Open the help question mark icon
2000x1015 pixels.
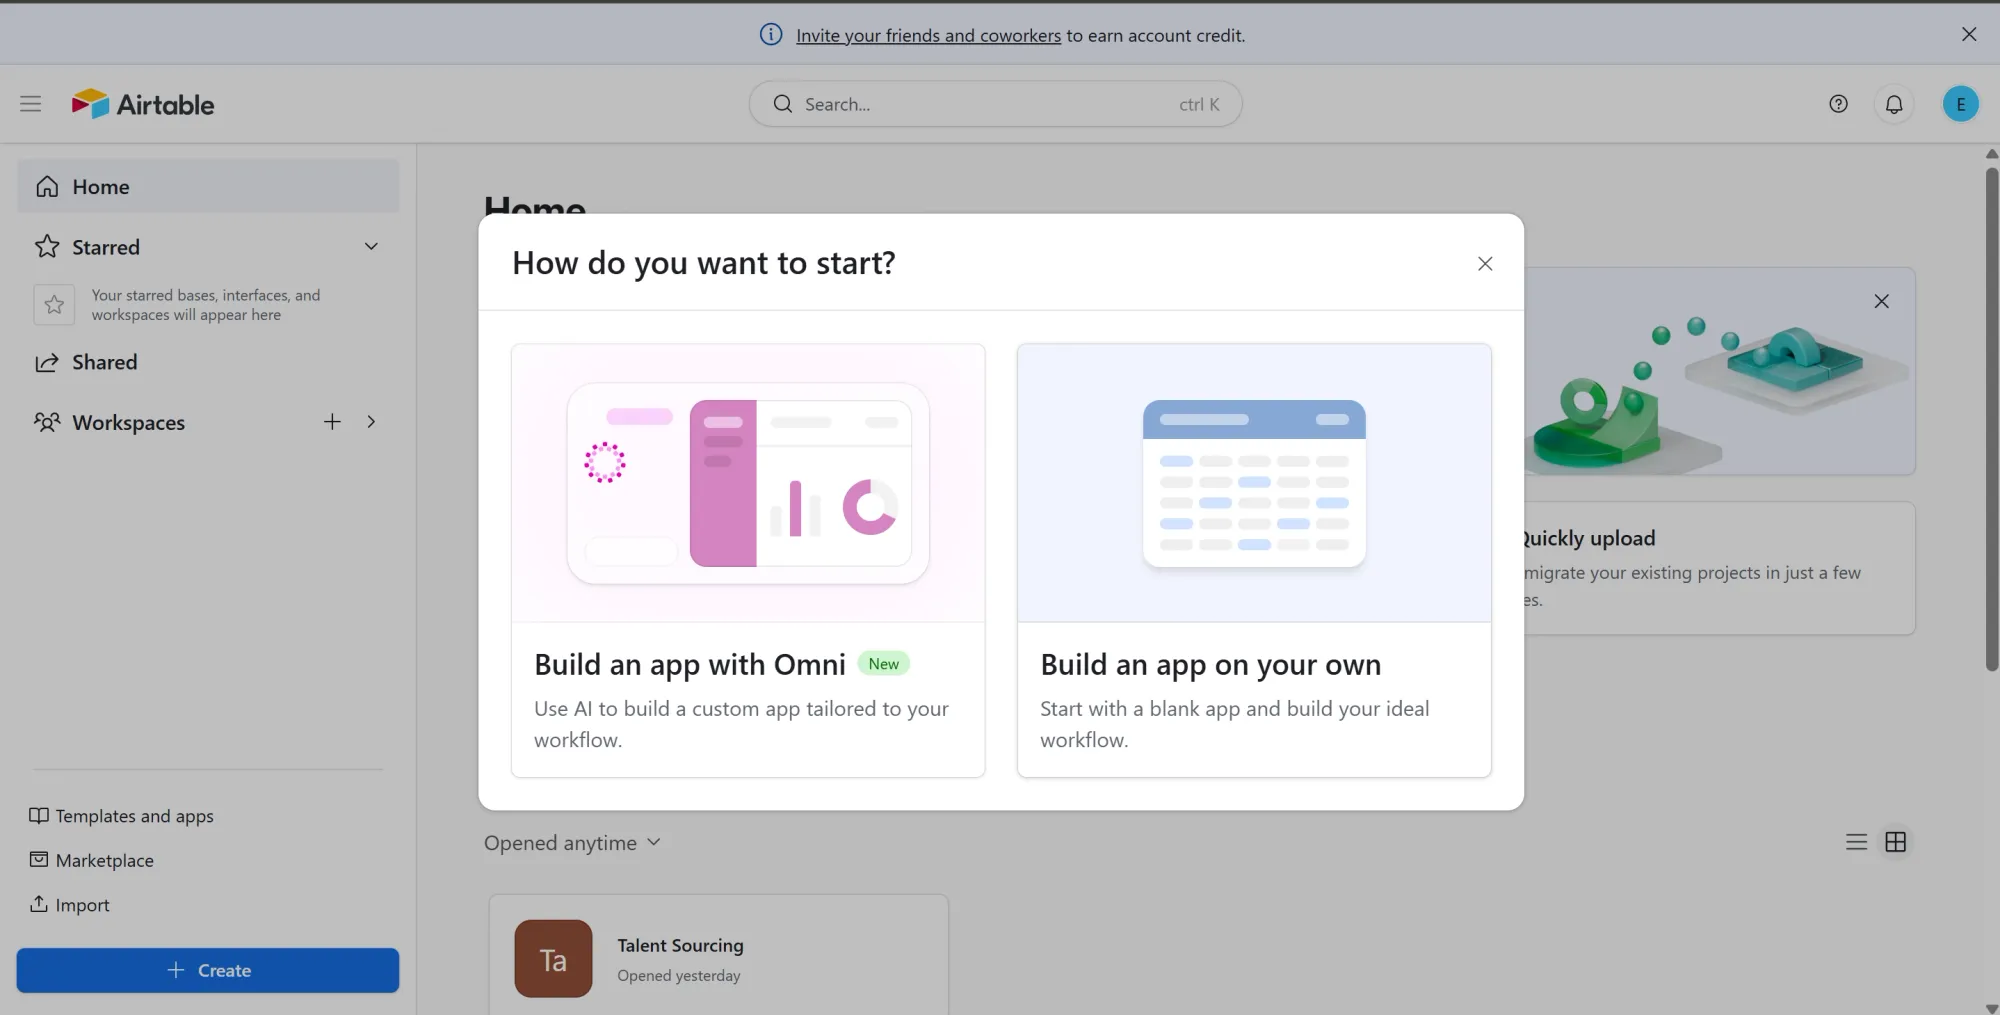1838,104
